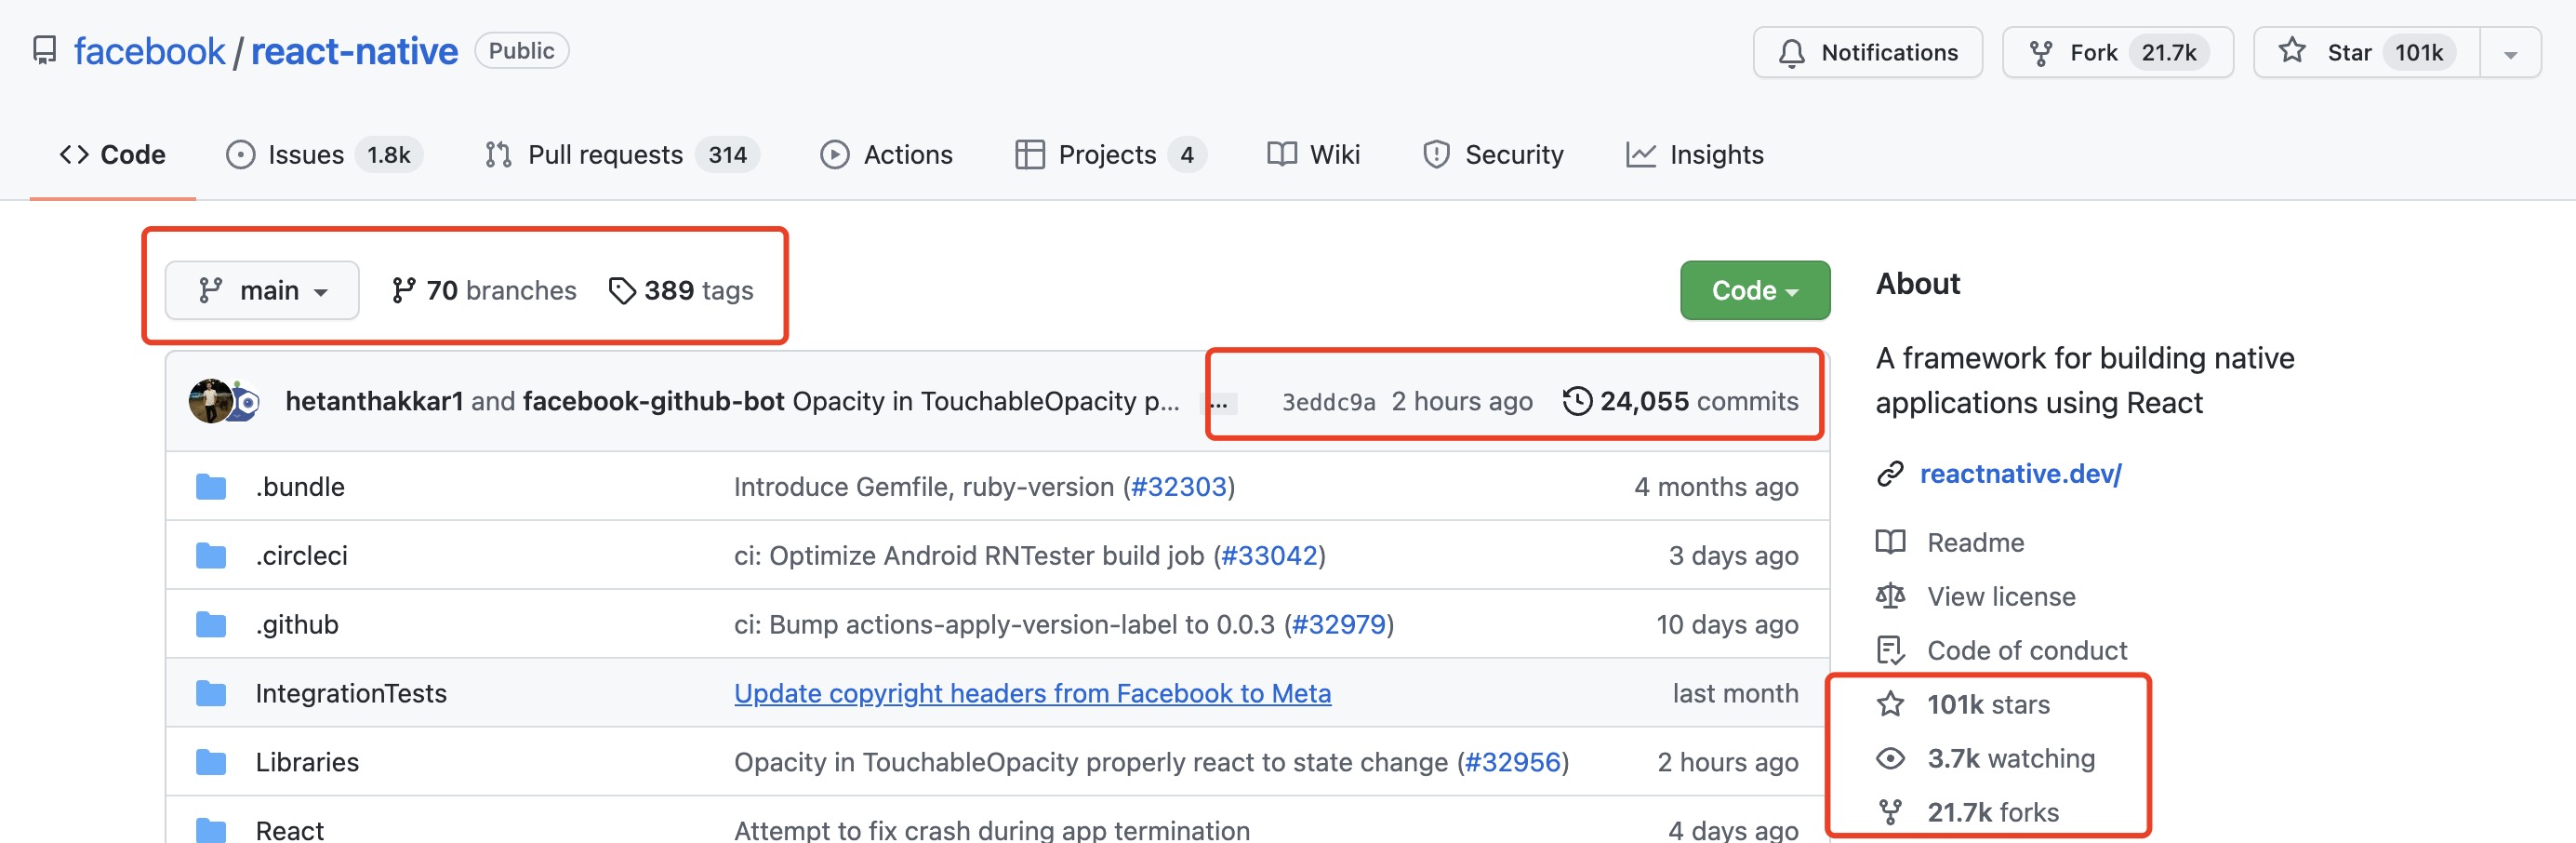Click the scale icon beside View license

coord(1890,596)
